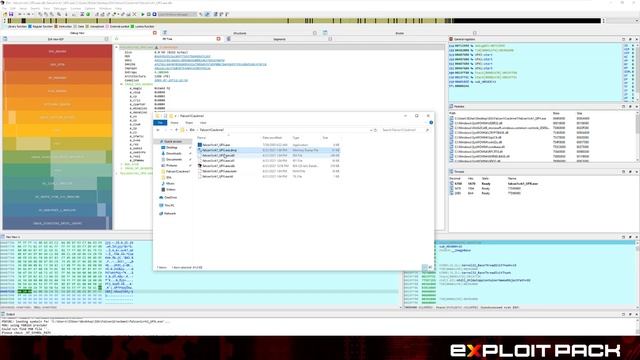Select the Memory Dump File row
Viewport: 640px width, 360px height.
click(268, 150)
